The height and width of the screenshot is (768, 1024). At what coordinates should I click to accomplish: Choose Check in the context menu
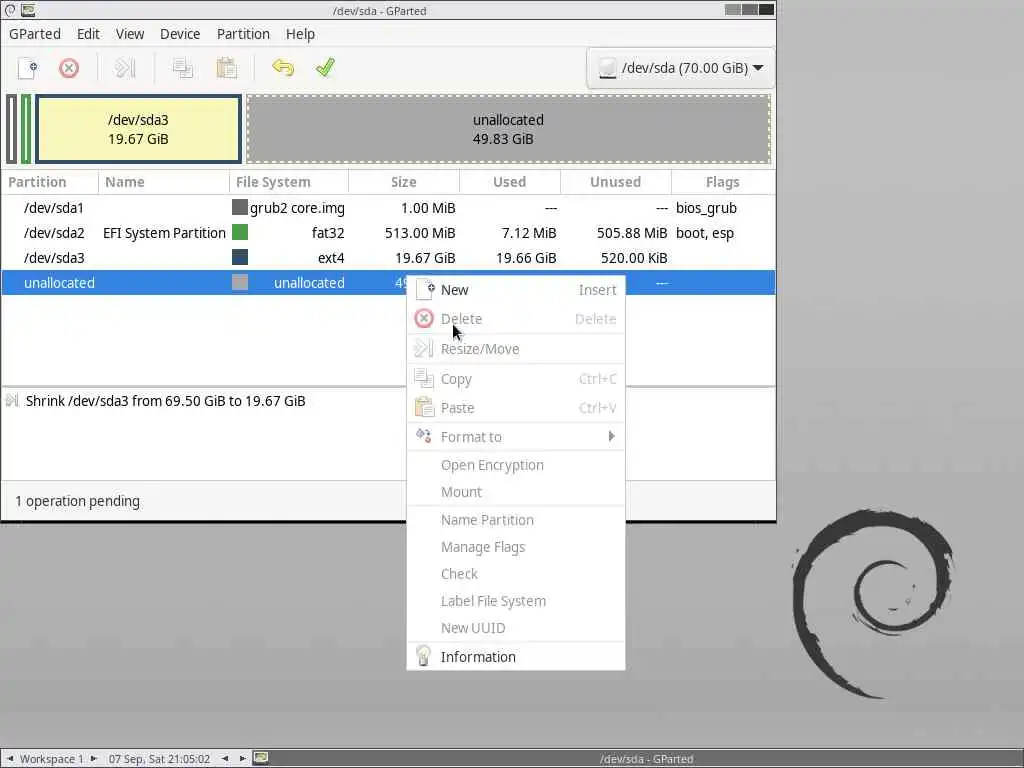(x=516, y=573)
